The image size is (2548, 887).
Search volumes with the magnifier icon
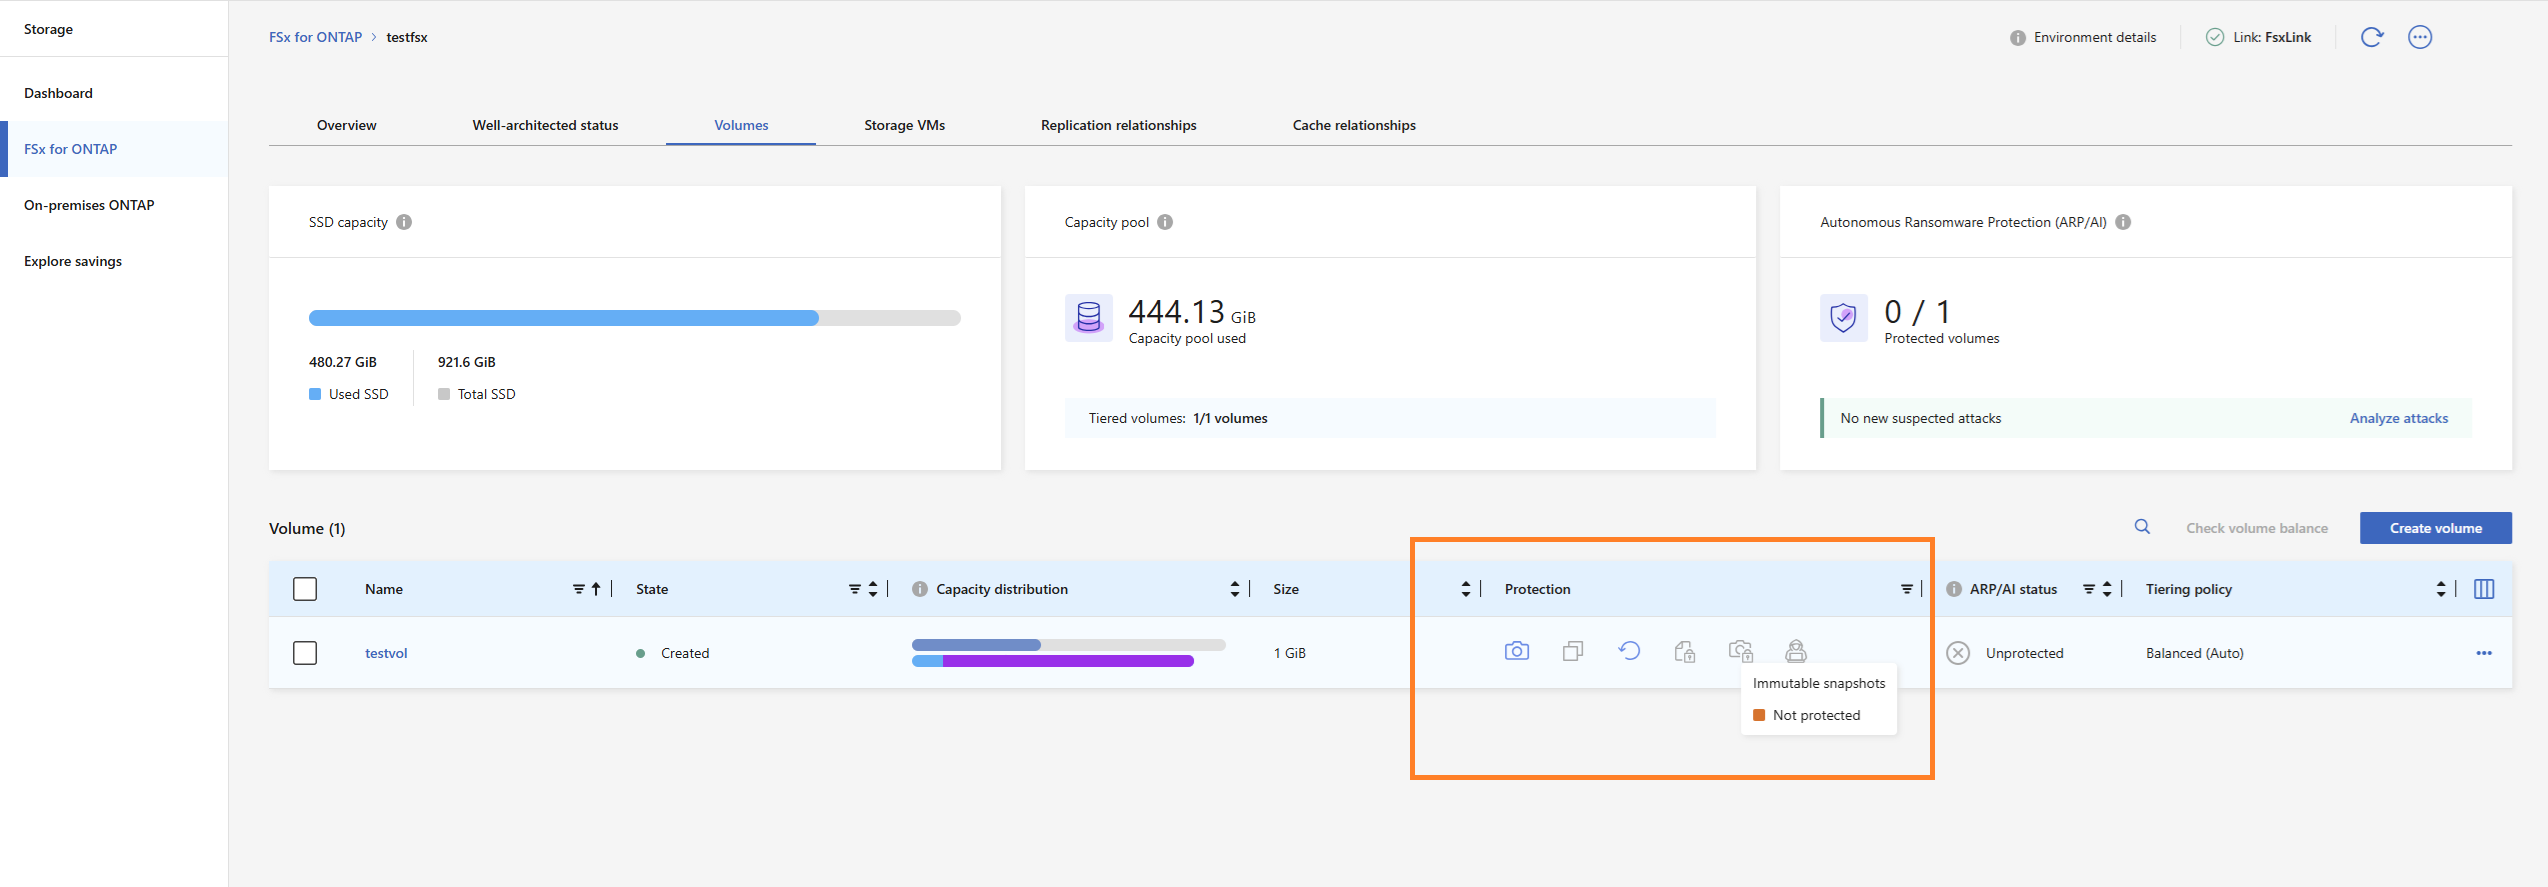pos(2142,527)
